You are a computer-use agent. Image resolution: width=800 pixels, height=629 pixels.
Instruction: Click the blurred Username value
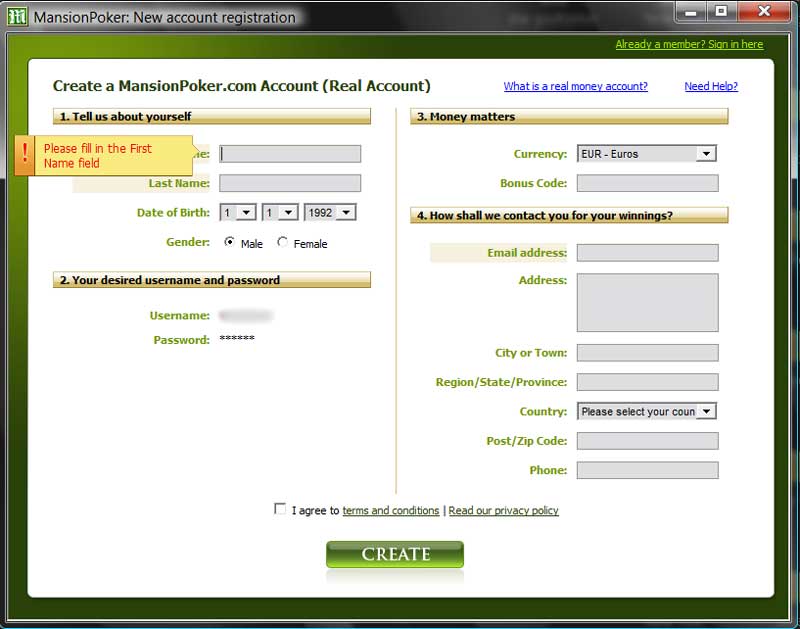click(x=246, y=315)
